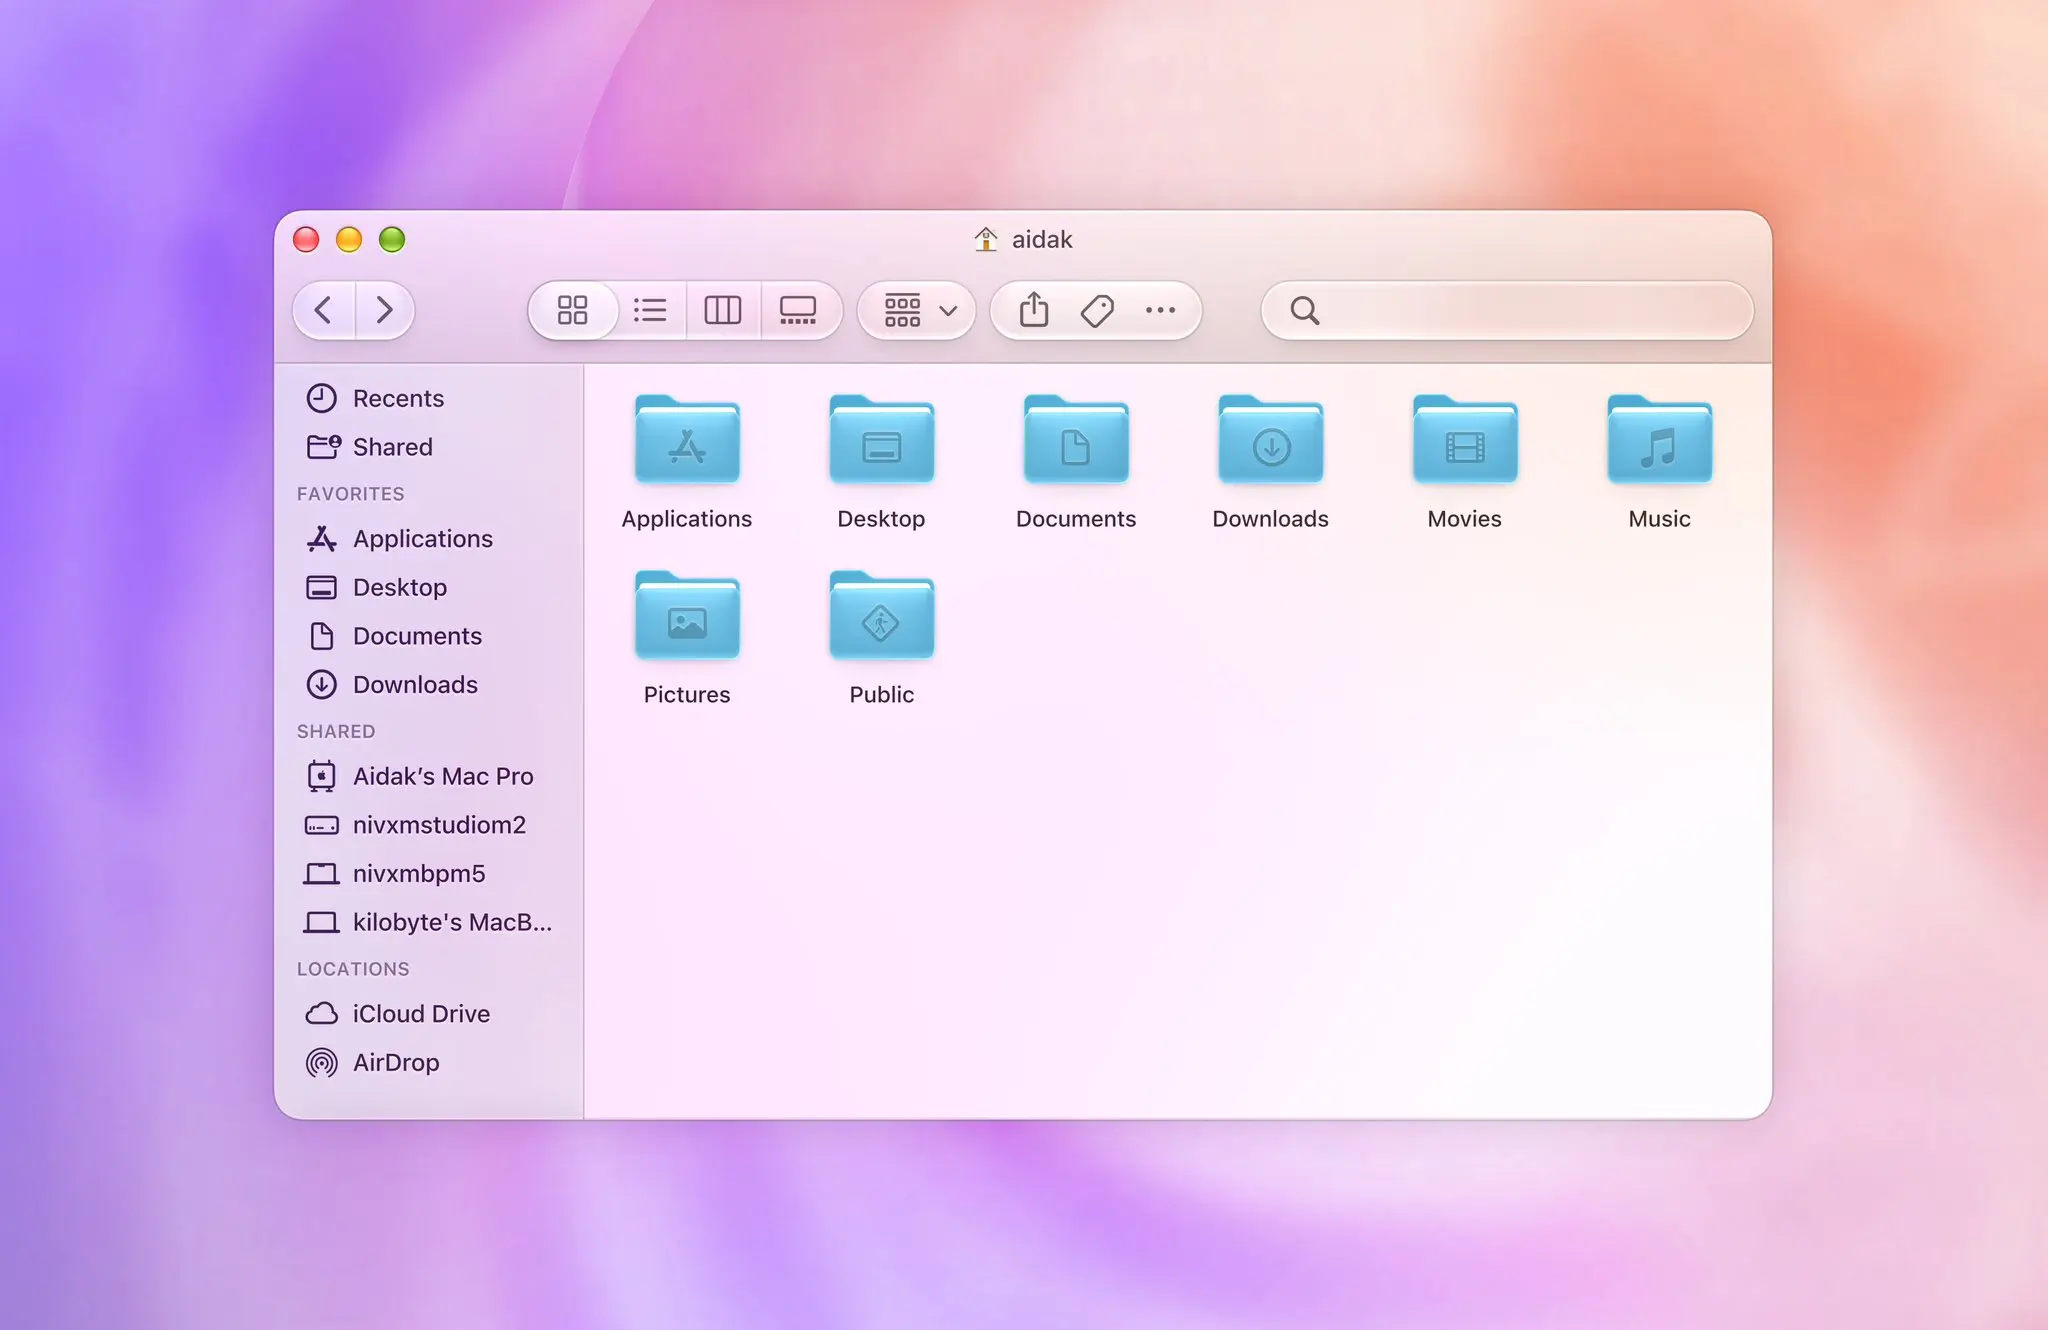Image resolution: width=2048 pixels, height=1330 pixels.
Task: Go back with the left chevron
Action: (x=323, y=310)
